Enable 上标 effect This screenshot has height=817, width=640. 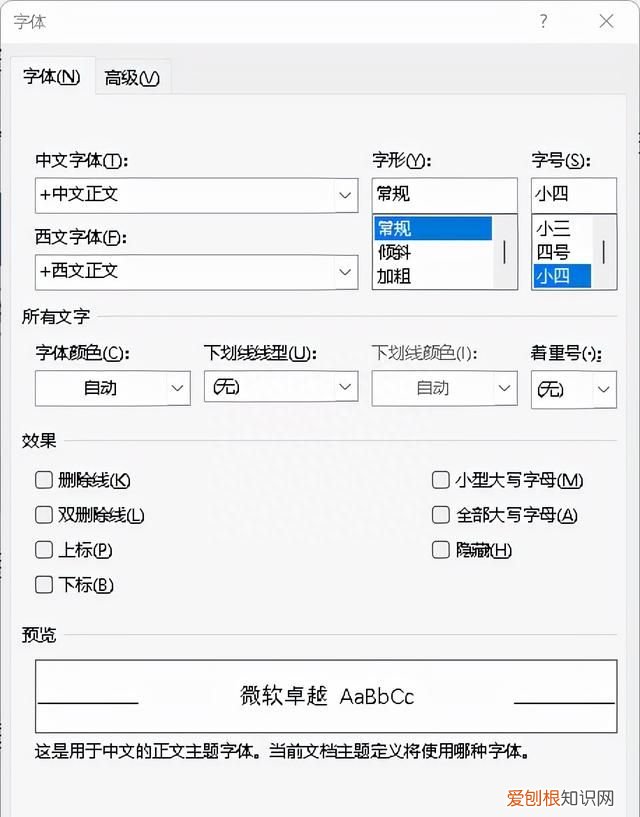tap(44, 550)
